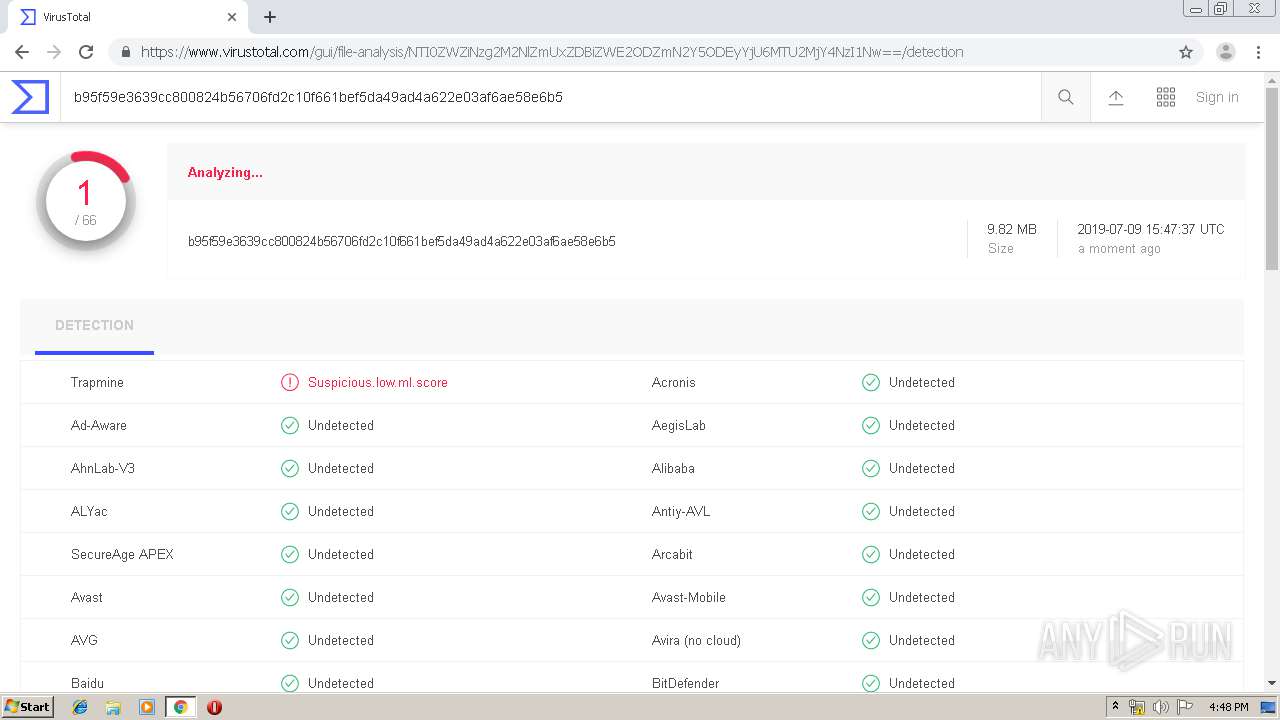Image resolution: width=1280 pixels, height=720 pixels.
Task: Click the Trapmine engine name
Action: click(x=97, y=382)
